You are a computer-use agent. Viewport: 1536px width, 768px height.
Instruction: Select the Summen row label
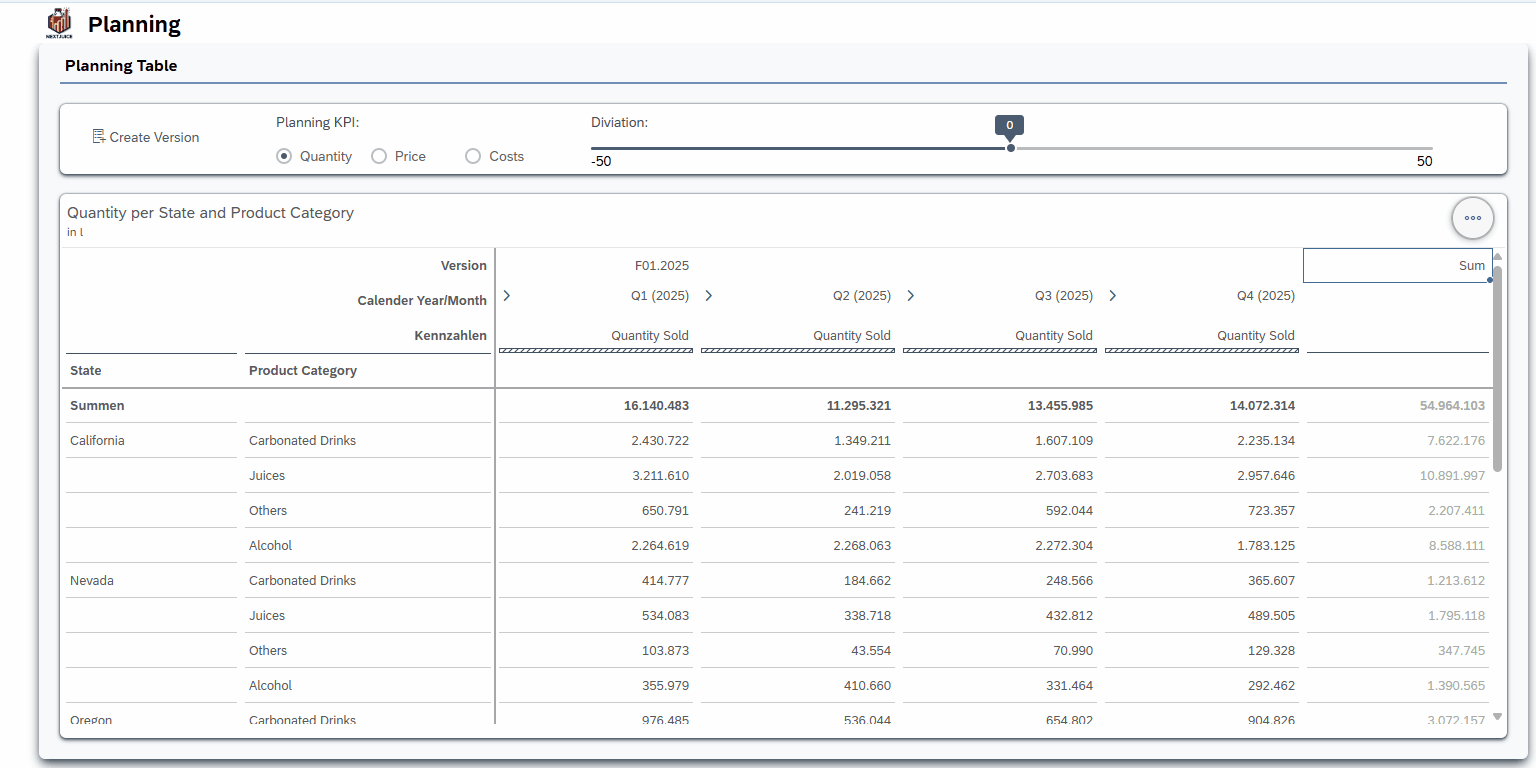point(97,406)
